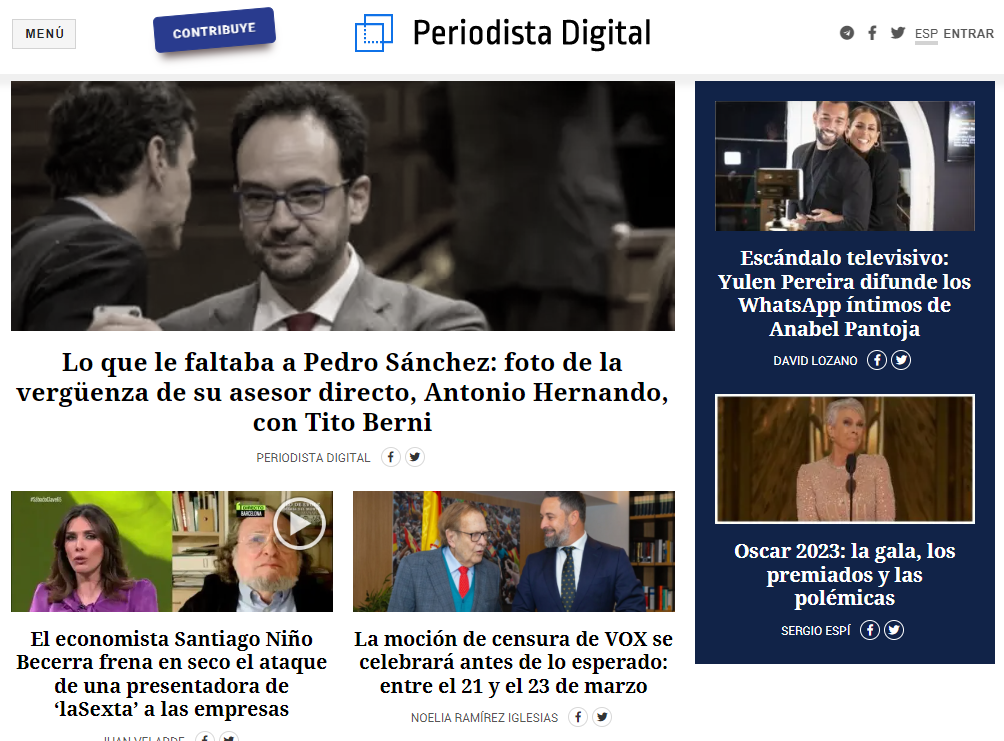
Task: Click the CONTRIBUYE button
Action: (215, 30)
